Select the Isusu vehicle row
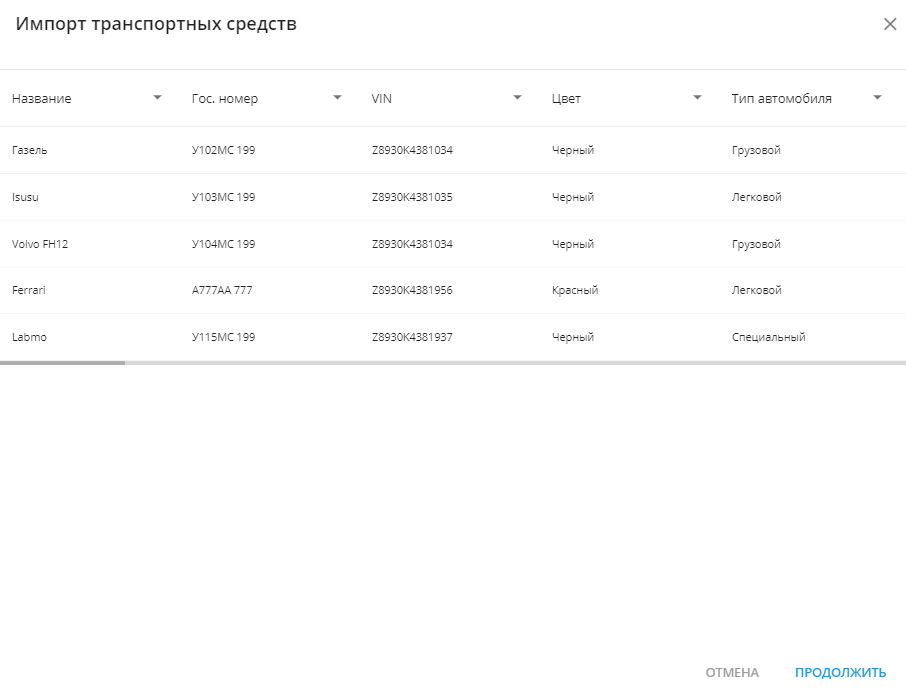 point(26,197)
